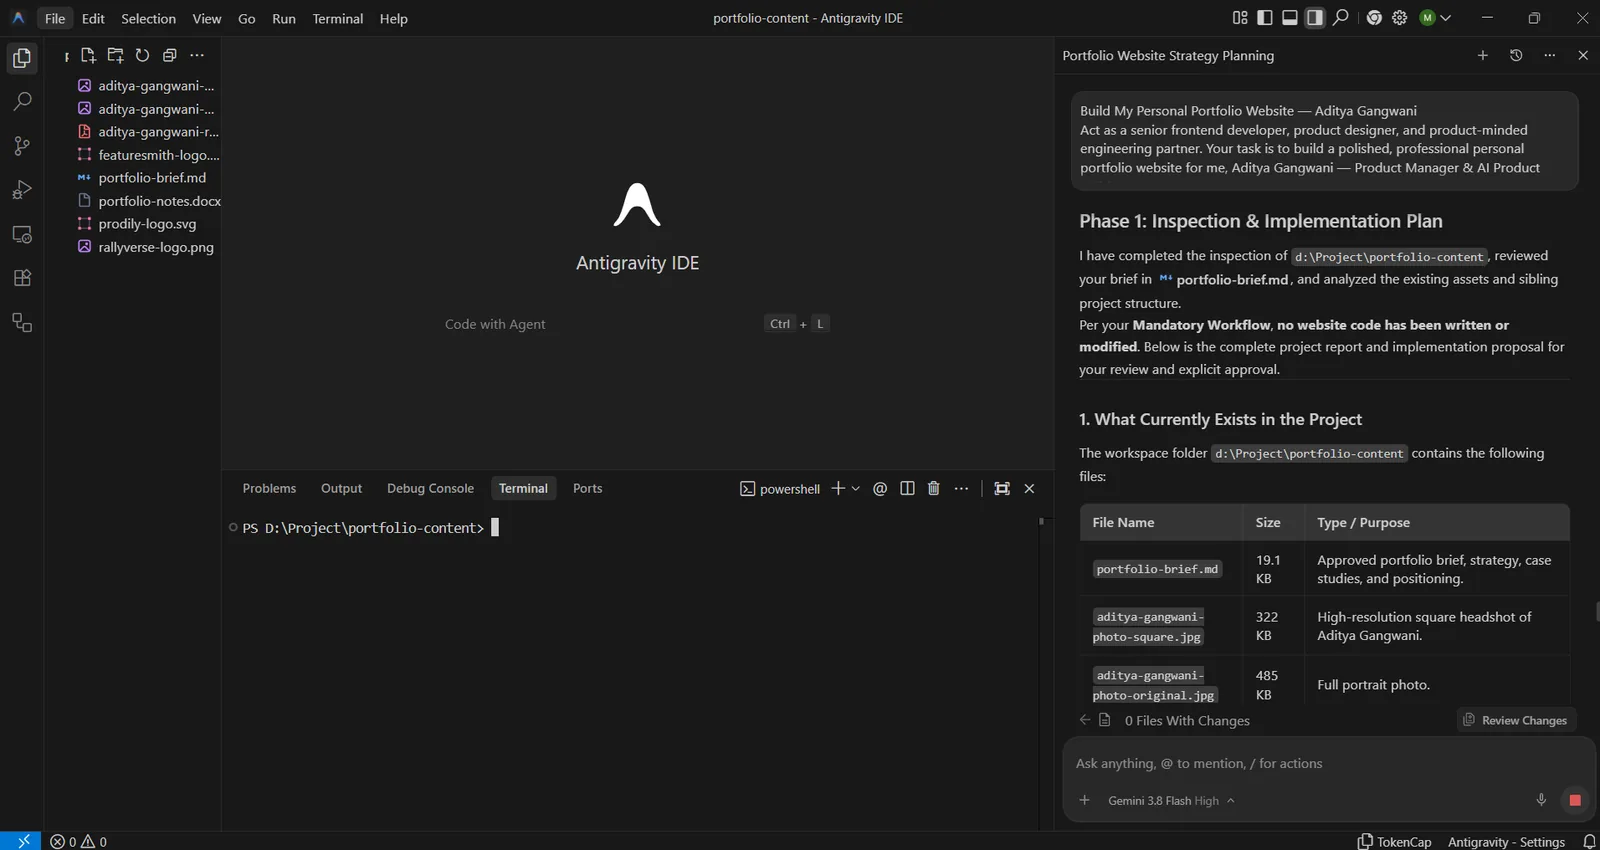This screenshot has width=1600, height=850.
Task: Open agent conversation history
Action: pos(1516,55)
